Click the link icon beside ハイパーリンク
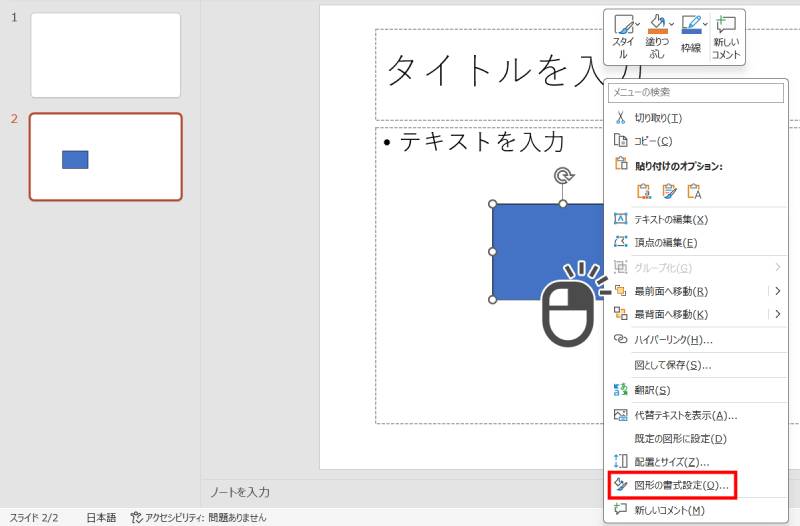The width and height of the screenshot is (800, 526). (620, 339)
